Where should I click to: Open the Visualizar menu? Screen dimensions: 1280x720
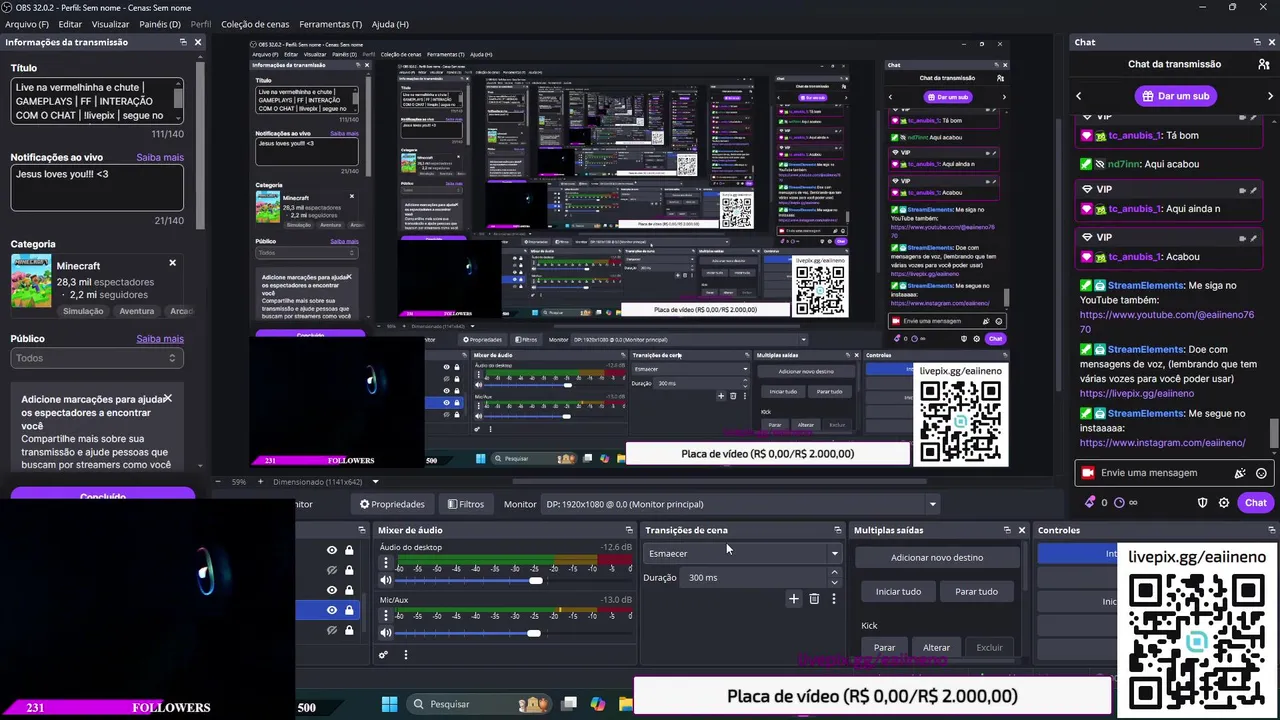click(110, 24)
